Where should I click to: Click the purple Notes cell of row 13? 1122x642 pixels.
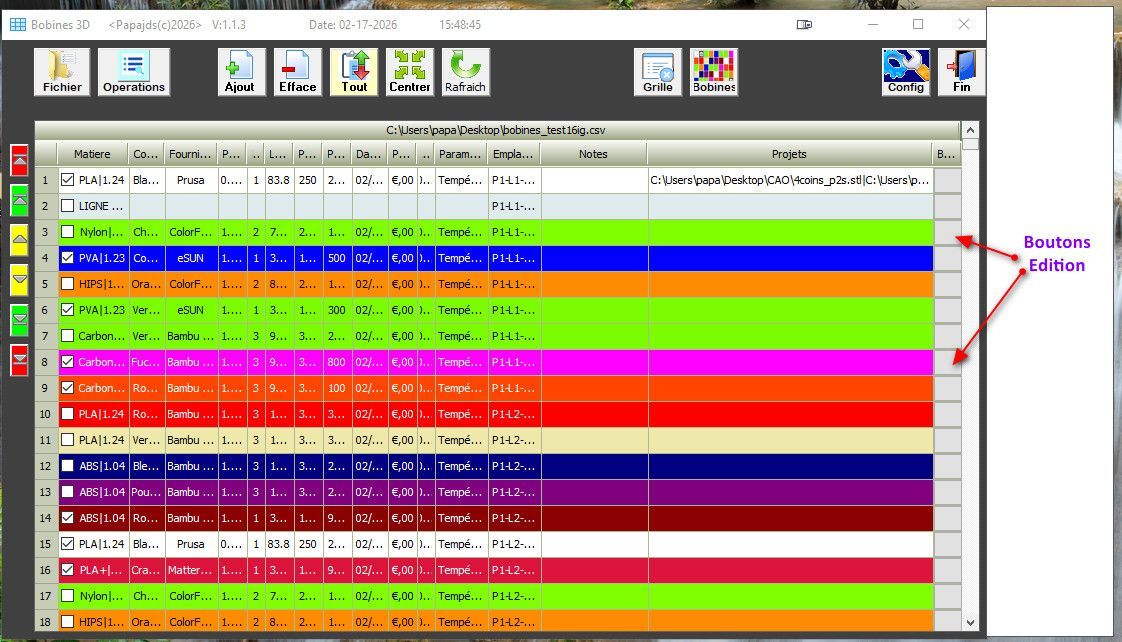(x=595, y=492)
